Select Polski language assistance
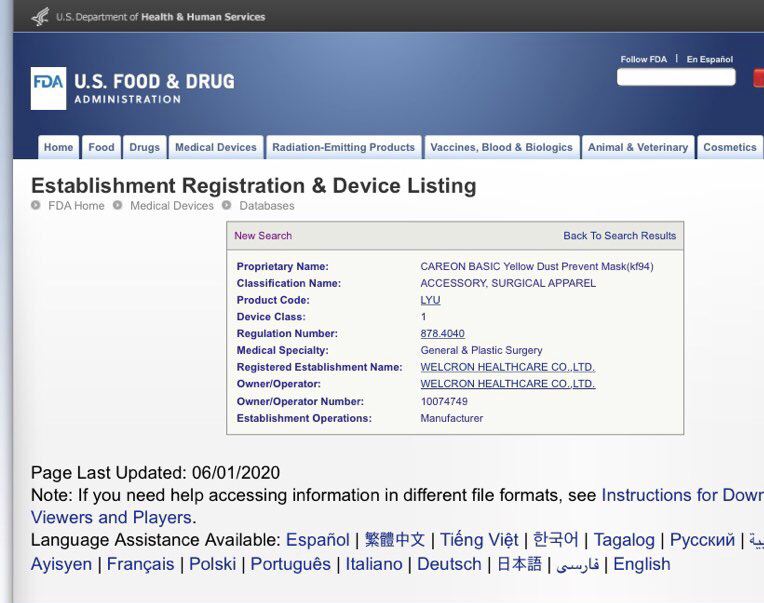Screen dimensions: 764x603 click(212, 564)
